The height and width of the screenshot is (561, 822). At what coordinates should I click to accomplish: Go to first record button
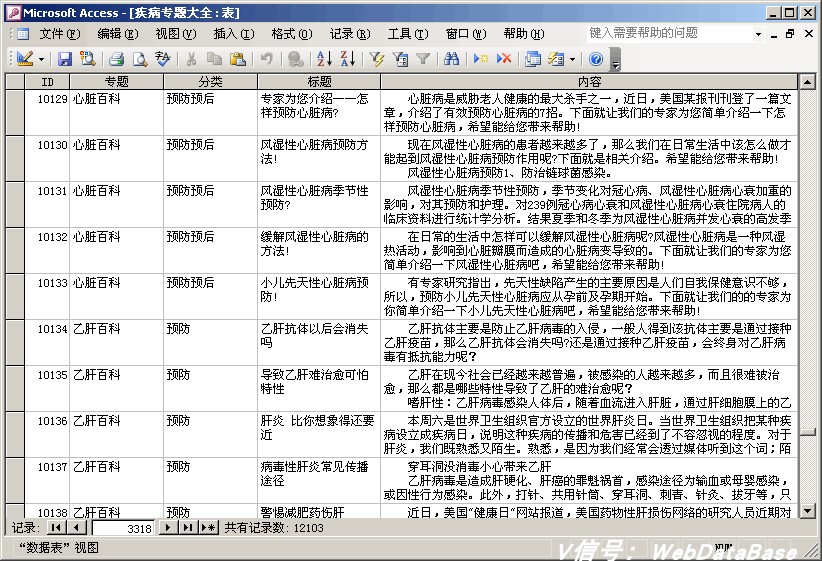(x=56, y=527)
